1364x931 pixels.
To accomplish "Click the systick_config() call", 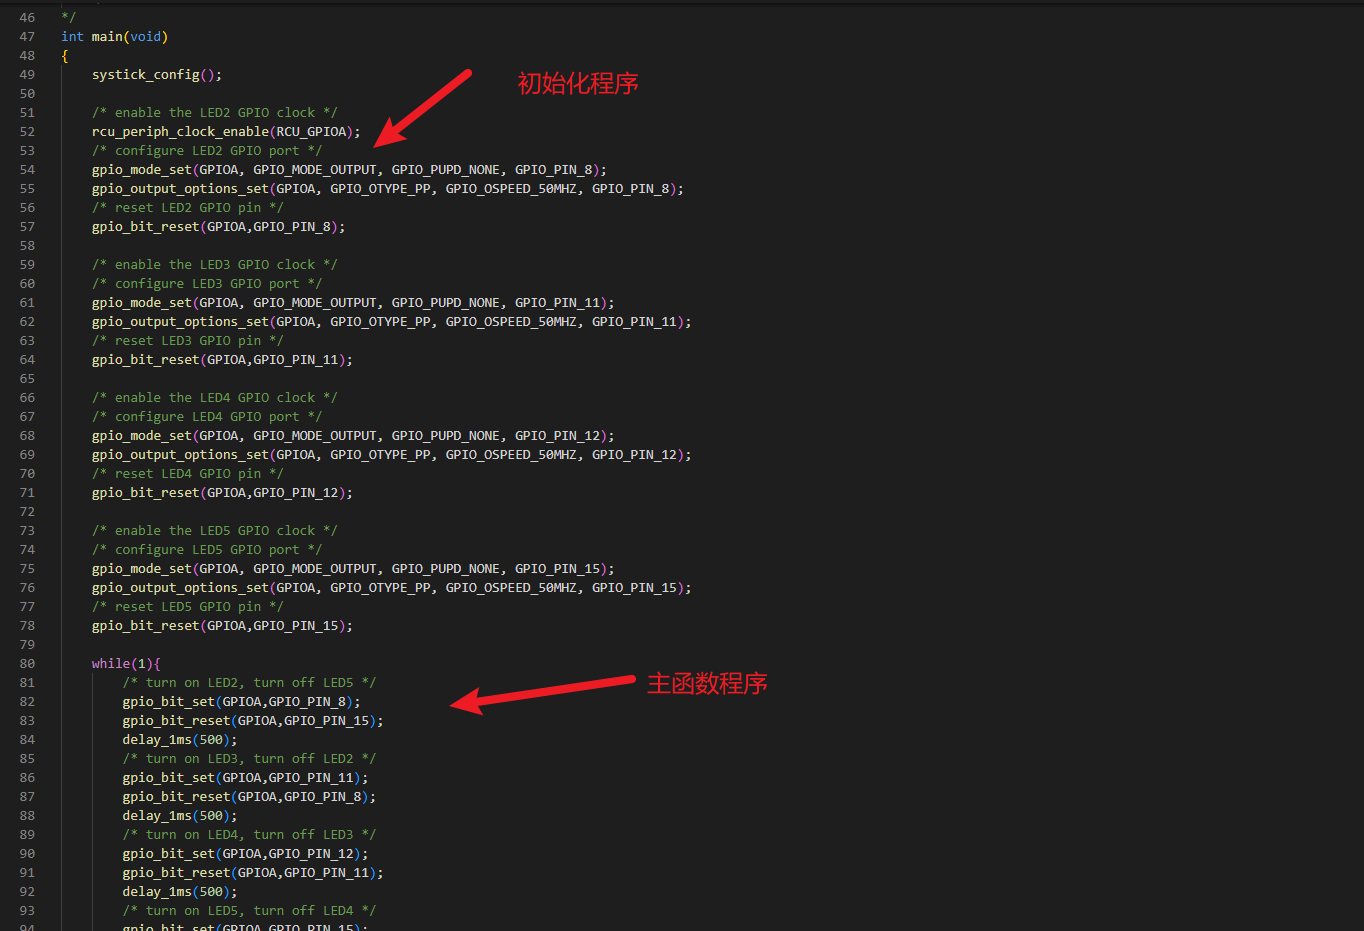I will coord(157,75).
